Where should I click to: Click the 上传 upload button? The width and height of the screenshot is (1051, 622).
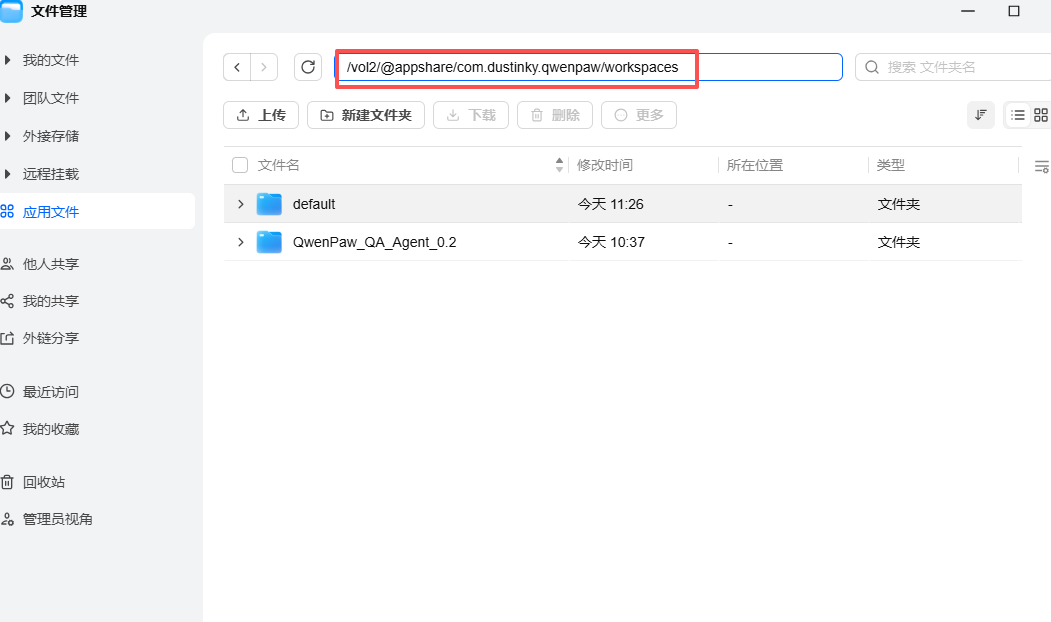pos(261,115)
